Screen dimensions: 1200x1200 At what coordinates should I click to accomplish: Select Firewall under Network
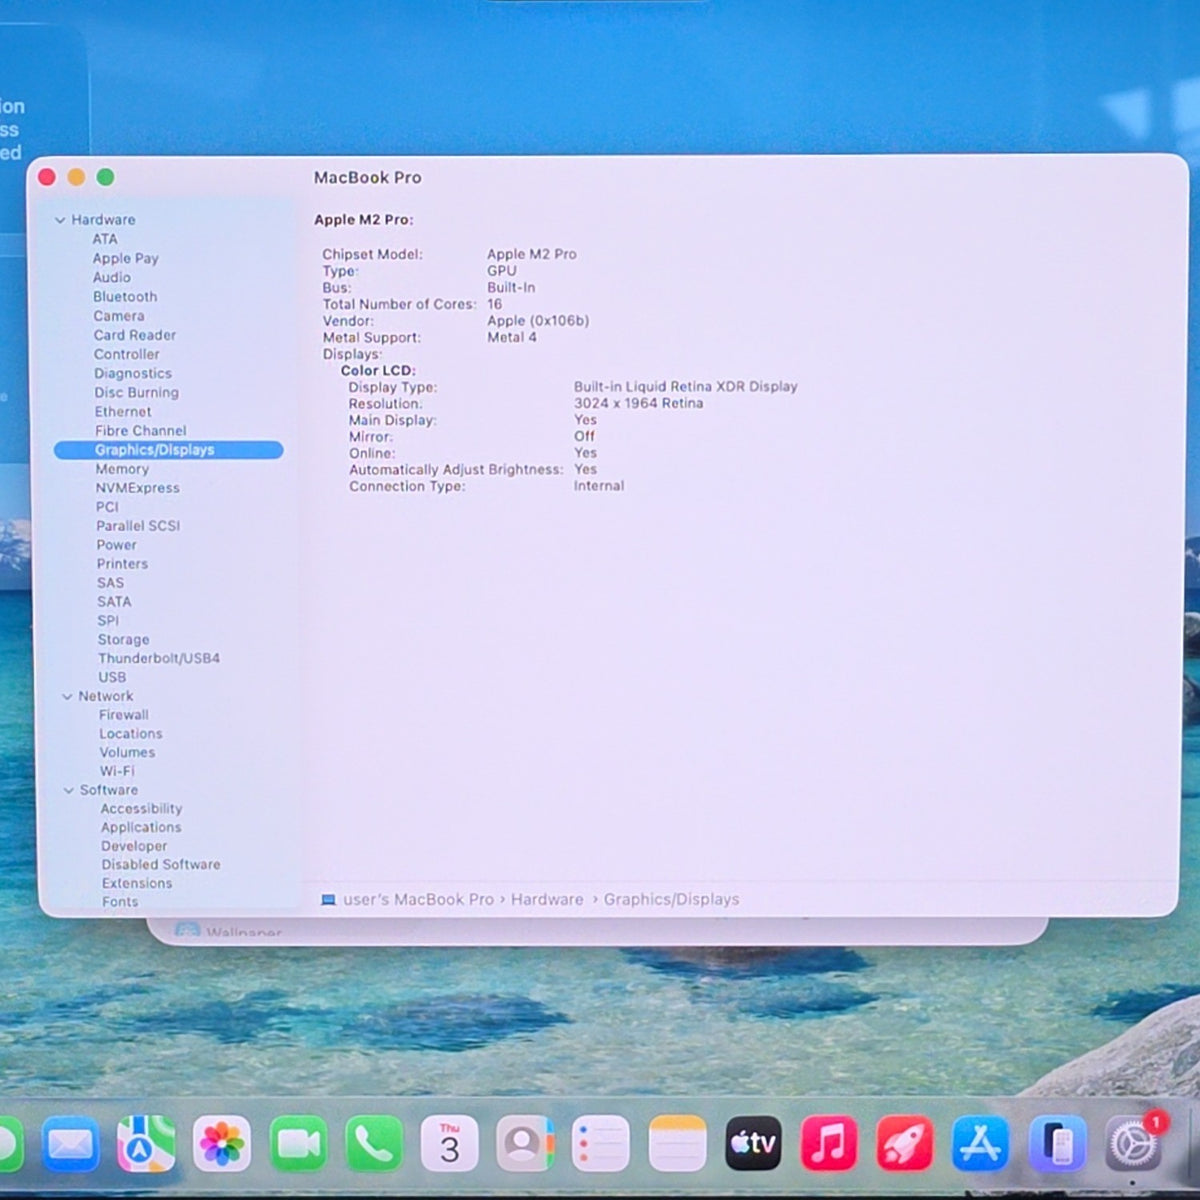pos(124,715)
